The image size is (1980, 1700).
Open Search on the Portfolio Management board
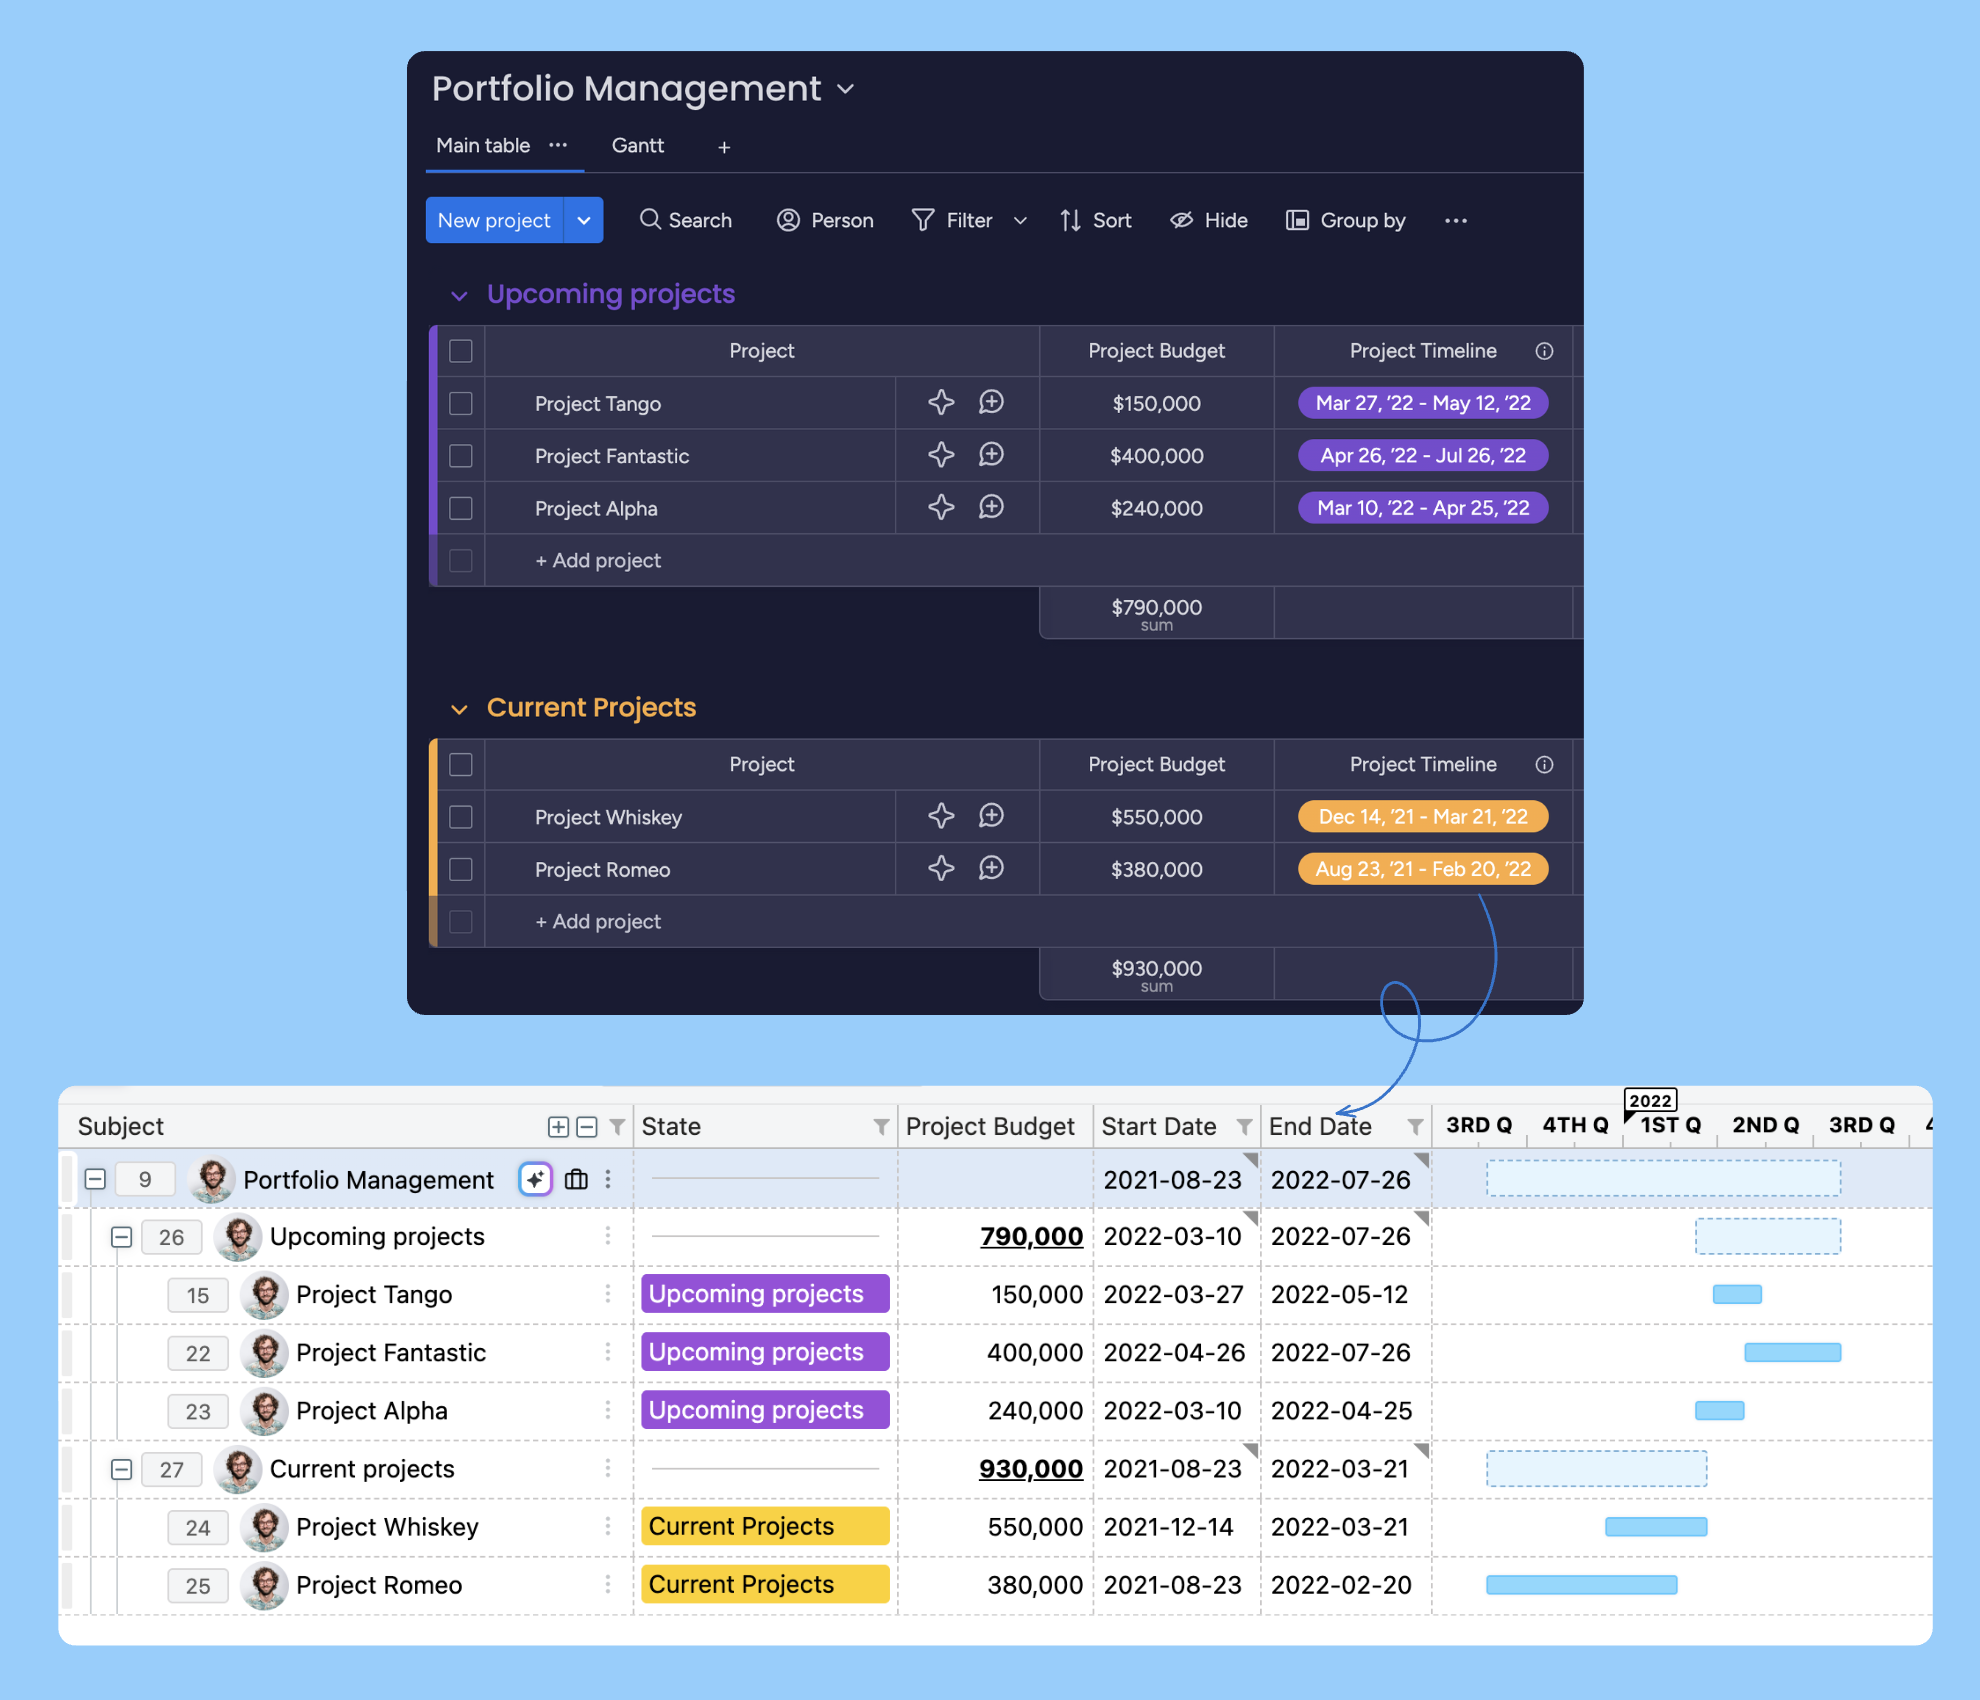pos(686,220)
